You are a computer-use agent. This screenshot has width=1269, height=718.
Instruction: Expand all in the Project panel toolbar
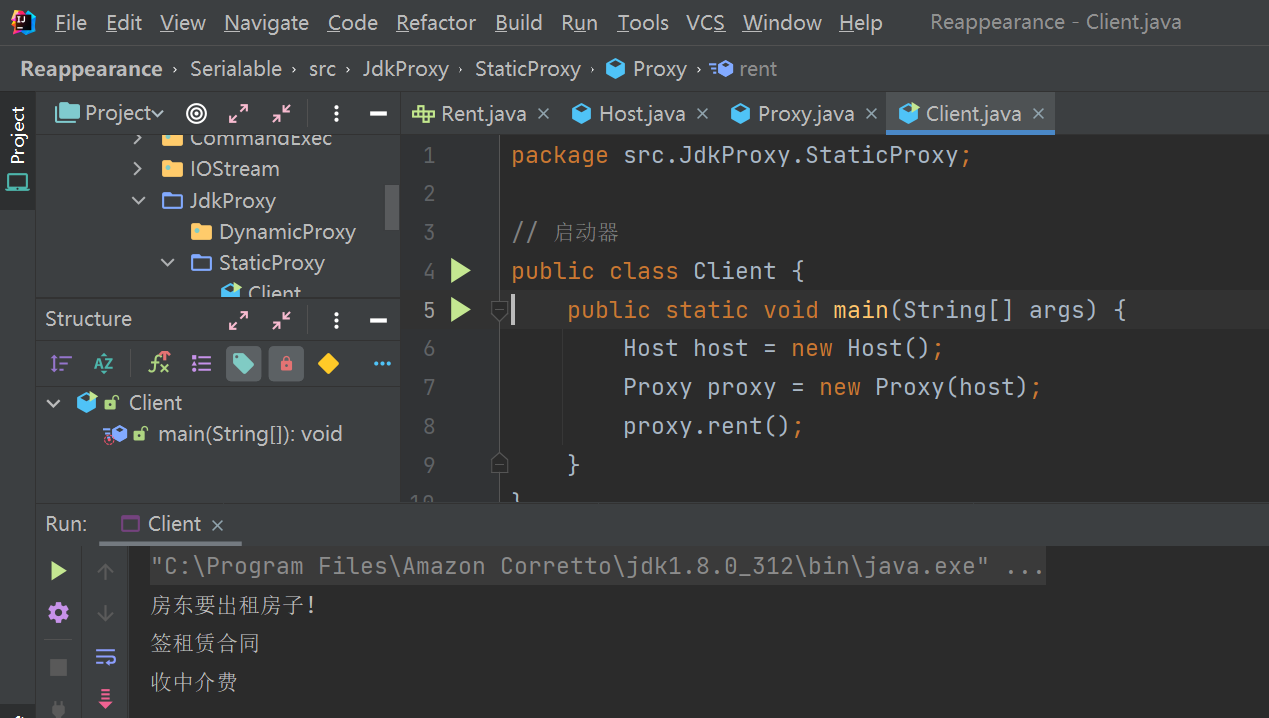pos(238,113)
